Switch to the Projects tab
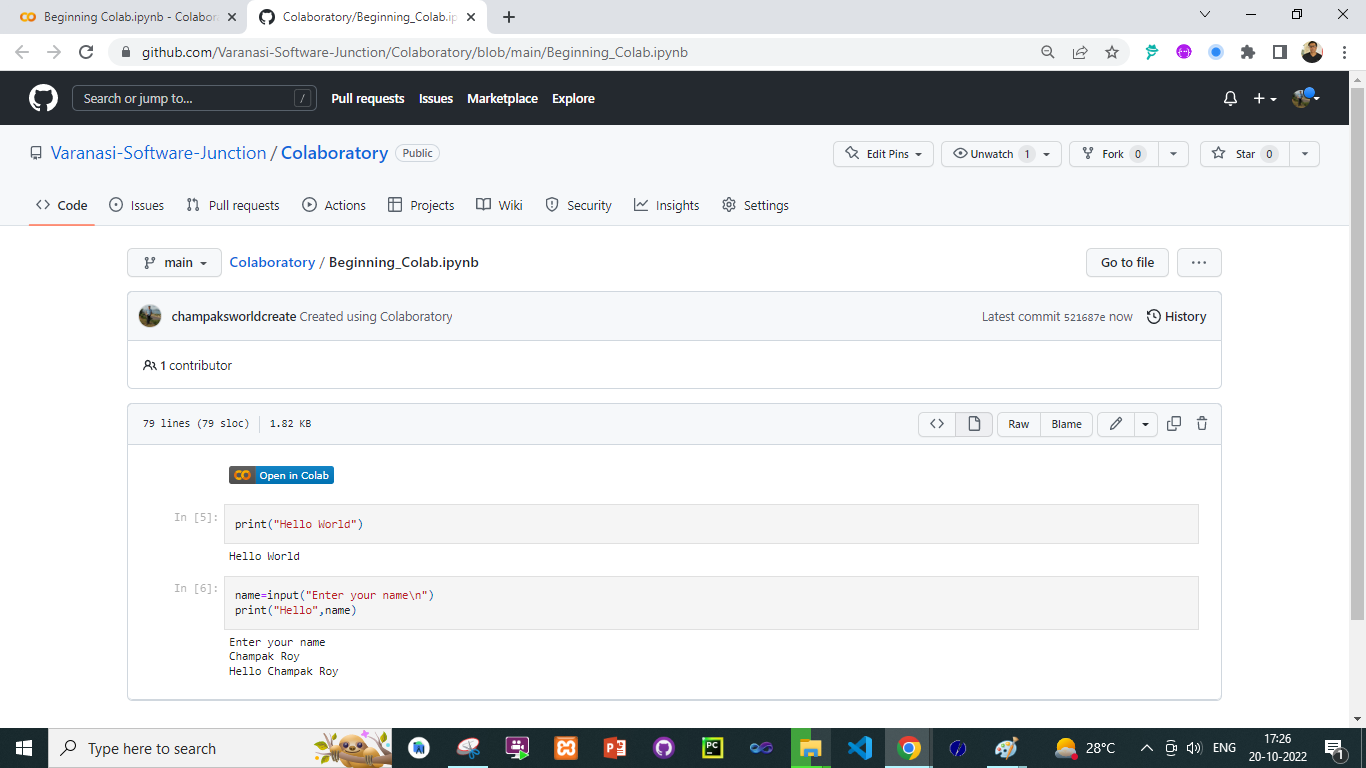This screenshot has height=768, width=1366. point(421,205)
